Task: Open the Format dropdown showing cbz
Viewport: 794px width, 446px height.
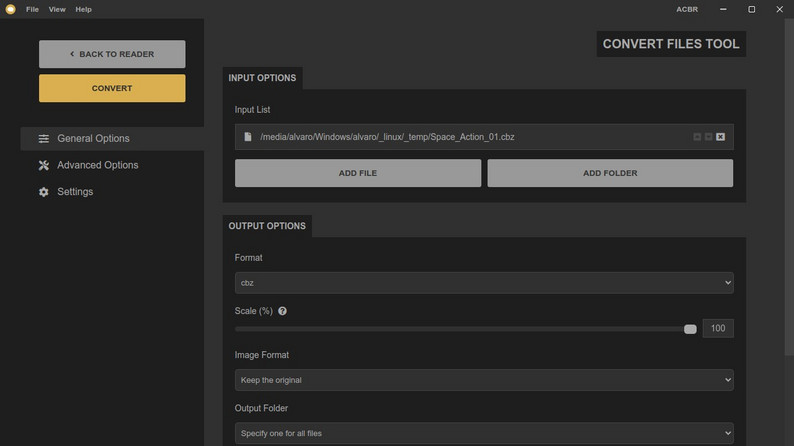Action: tap(484, 282)
